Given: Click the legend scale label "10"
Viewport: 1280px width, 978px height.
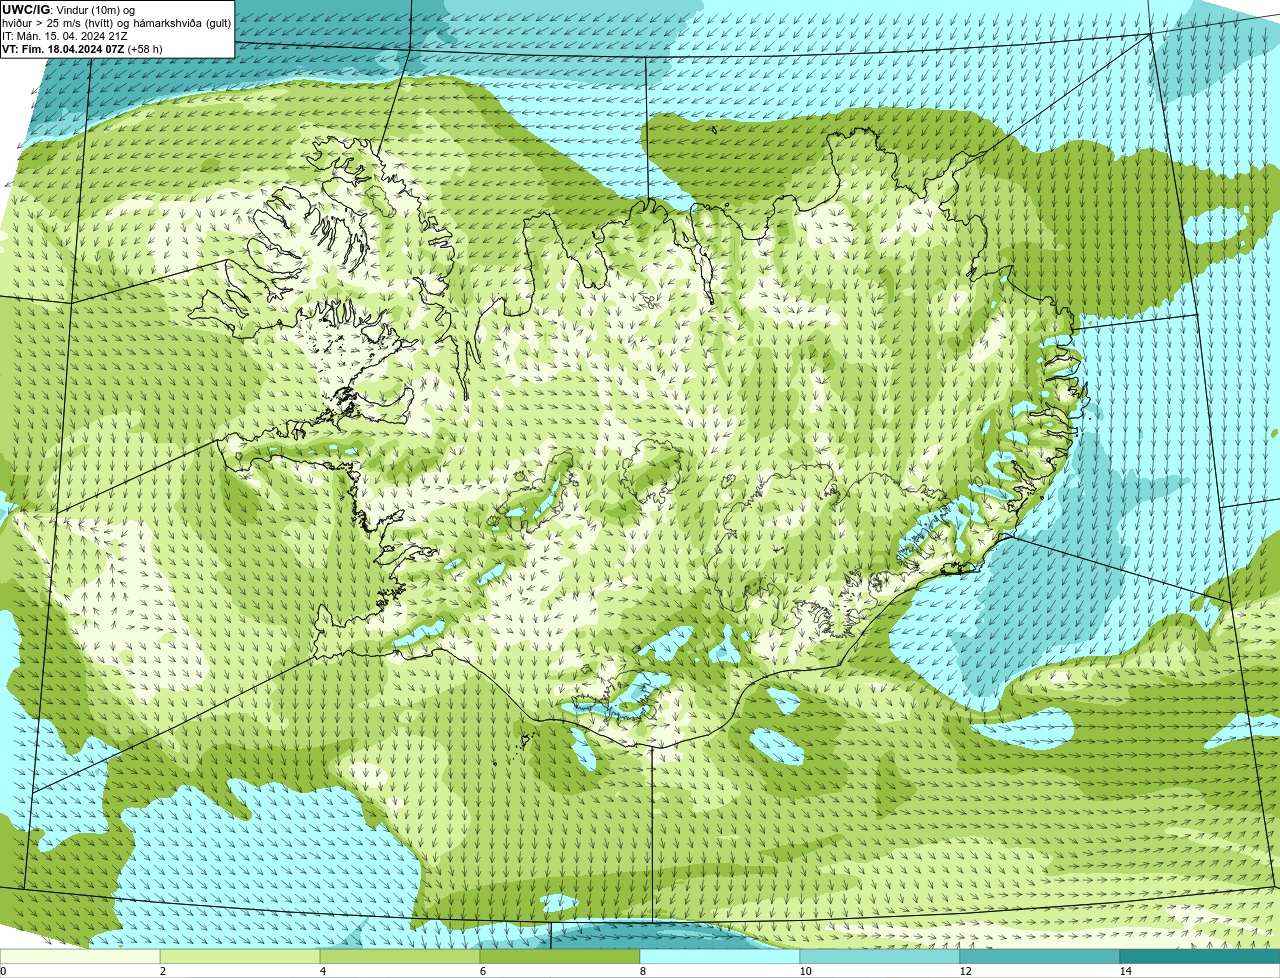Looking at the screenshot, I should (805, 971).
